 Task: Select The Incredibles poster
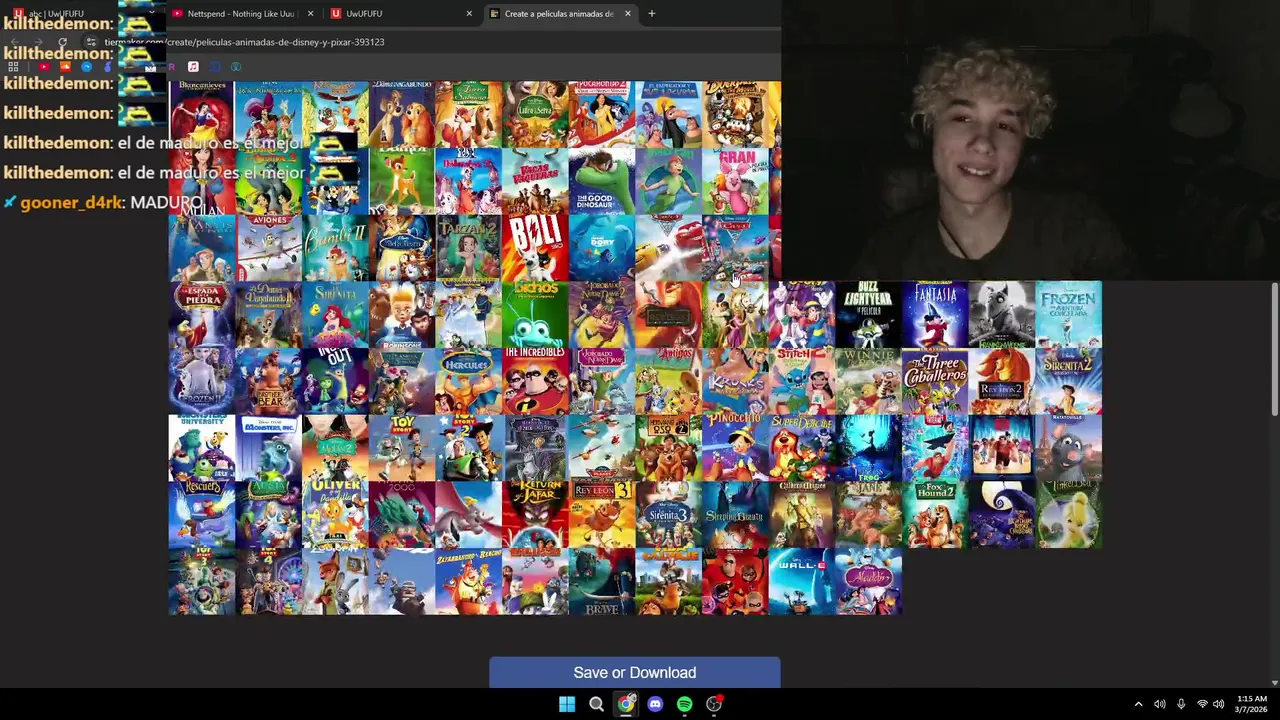[x=535, y=382]
